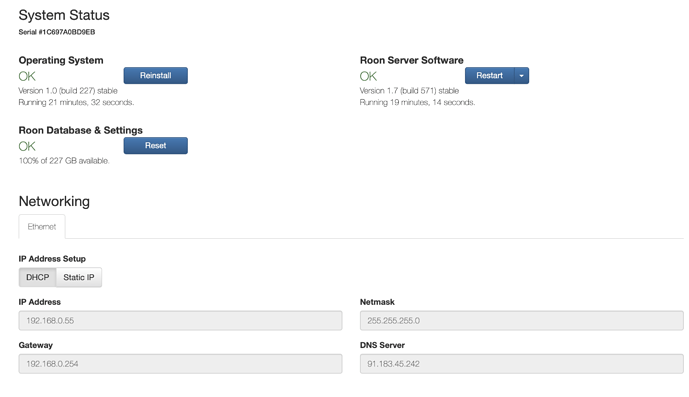Click 'Version 1.7 (build 571) stable' text
The image size is (689, 397).
(x=409, y=91)
